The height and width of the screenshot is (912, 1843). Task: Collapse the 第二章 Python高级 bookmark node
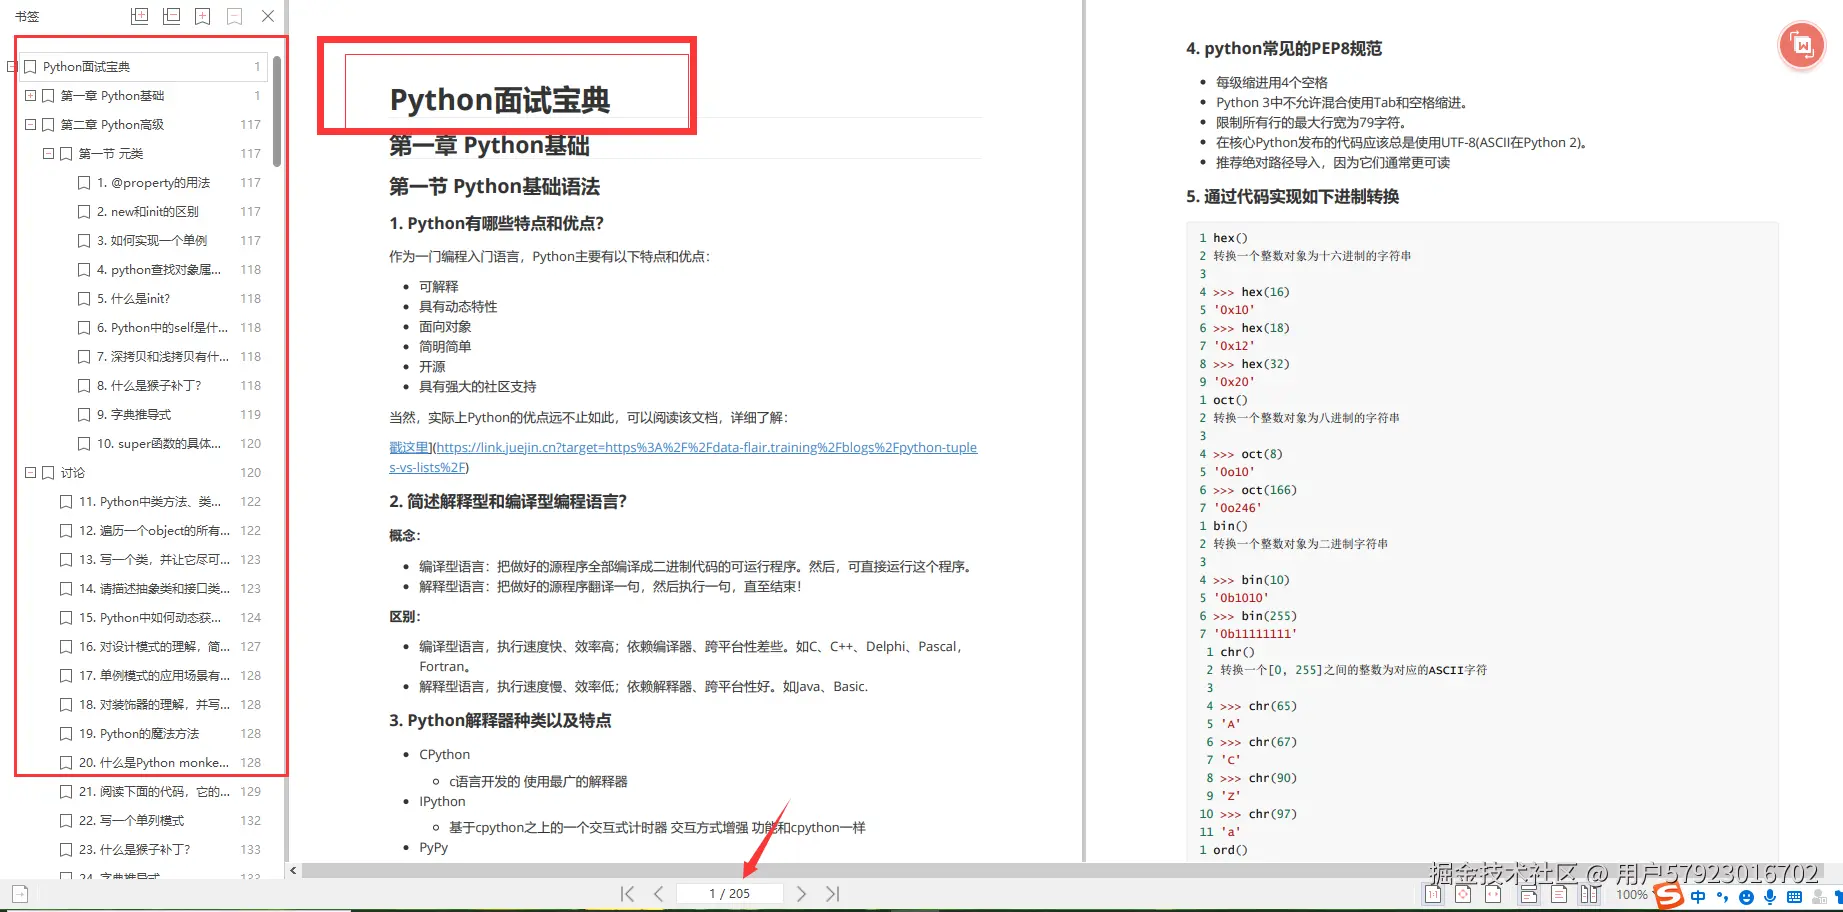[30, 124]
